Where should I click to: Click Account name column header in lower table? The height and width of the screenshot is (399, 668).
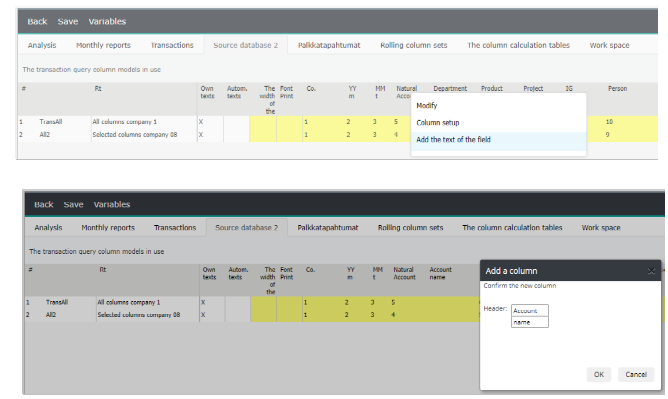point(440,273)
